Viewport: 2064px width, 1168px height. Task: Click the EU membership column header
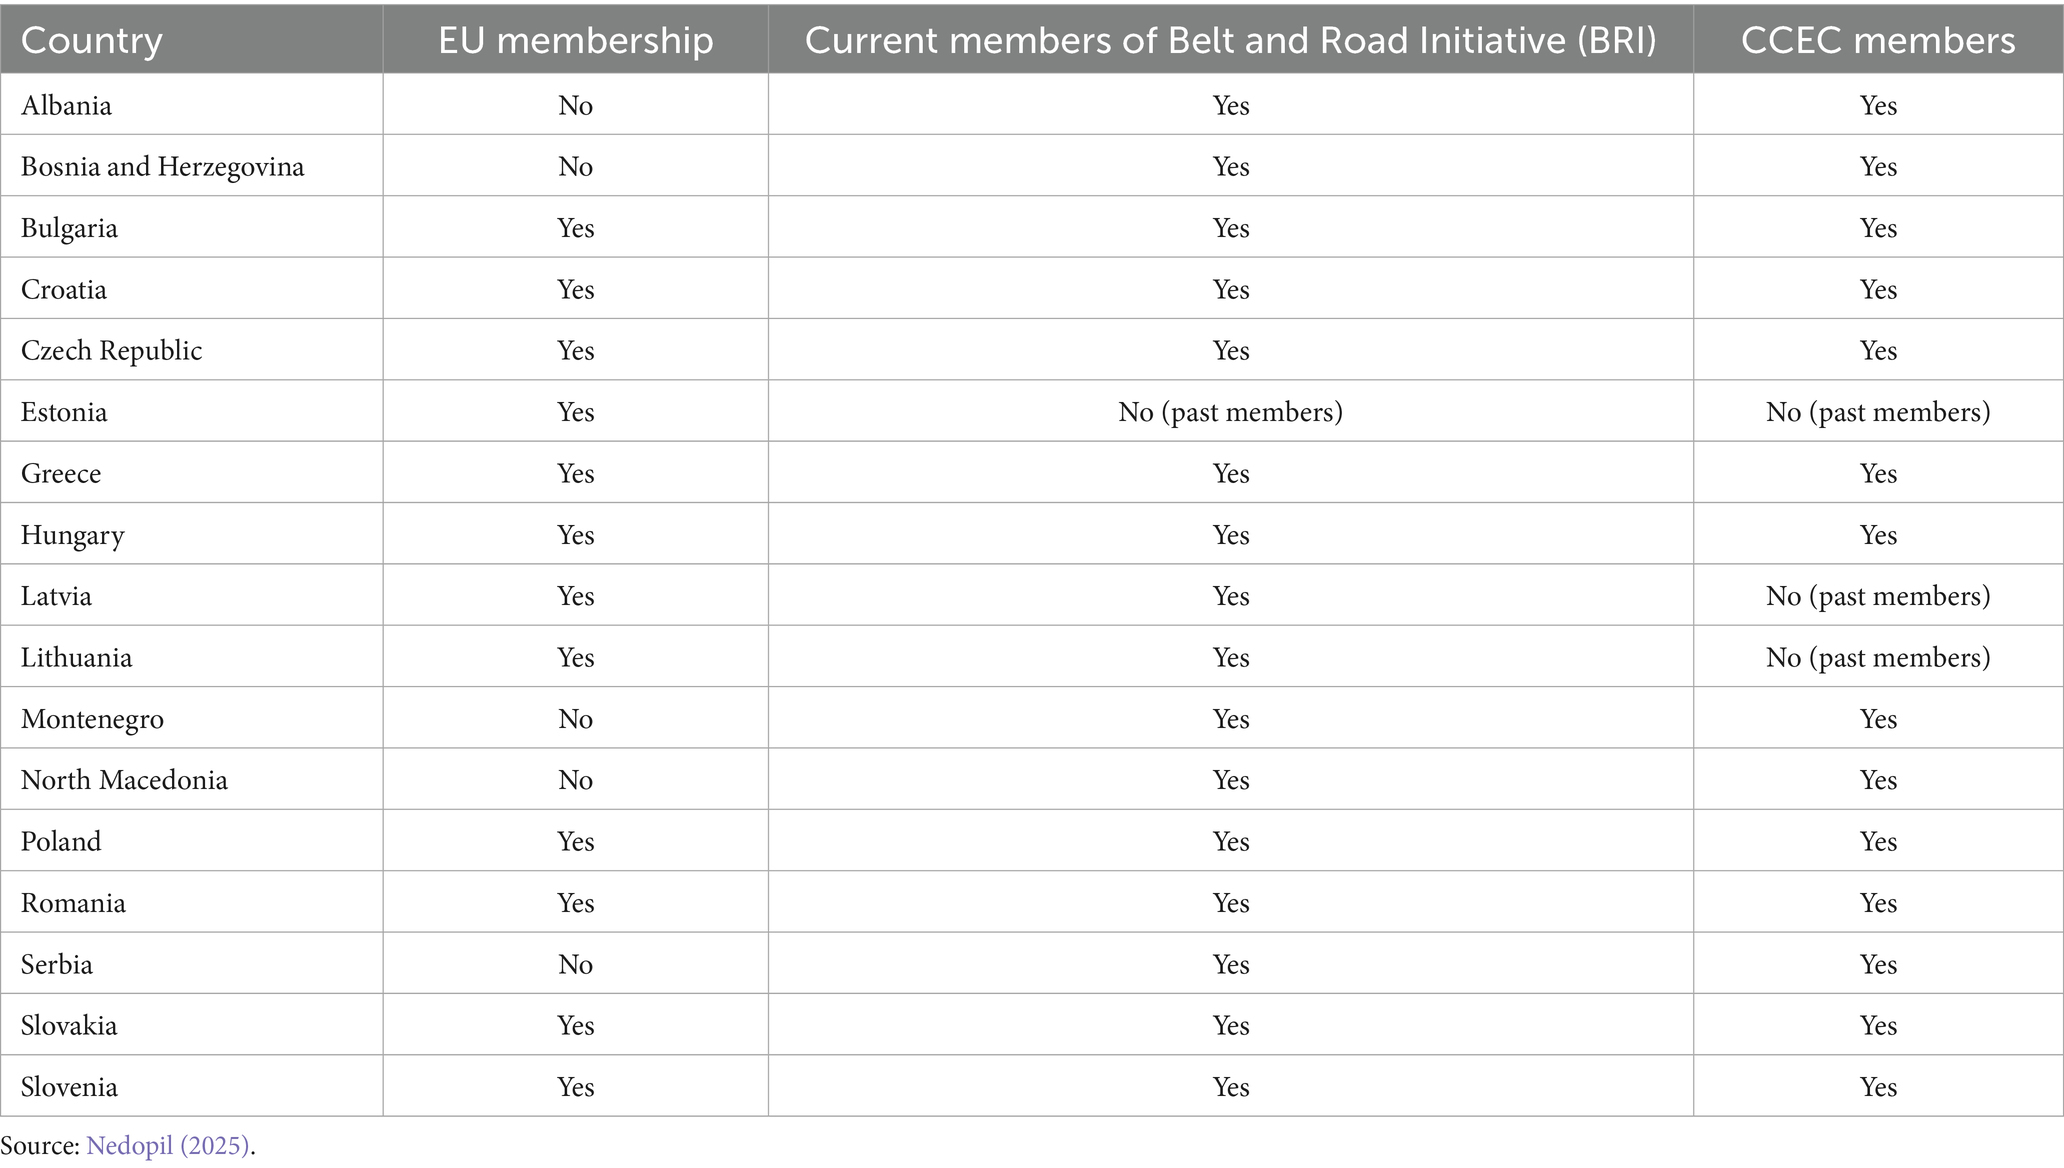tap(576, 40)
